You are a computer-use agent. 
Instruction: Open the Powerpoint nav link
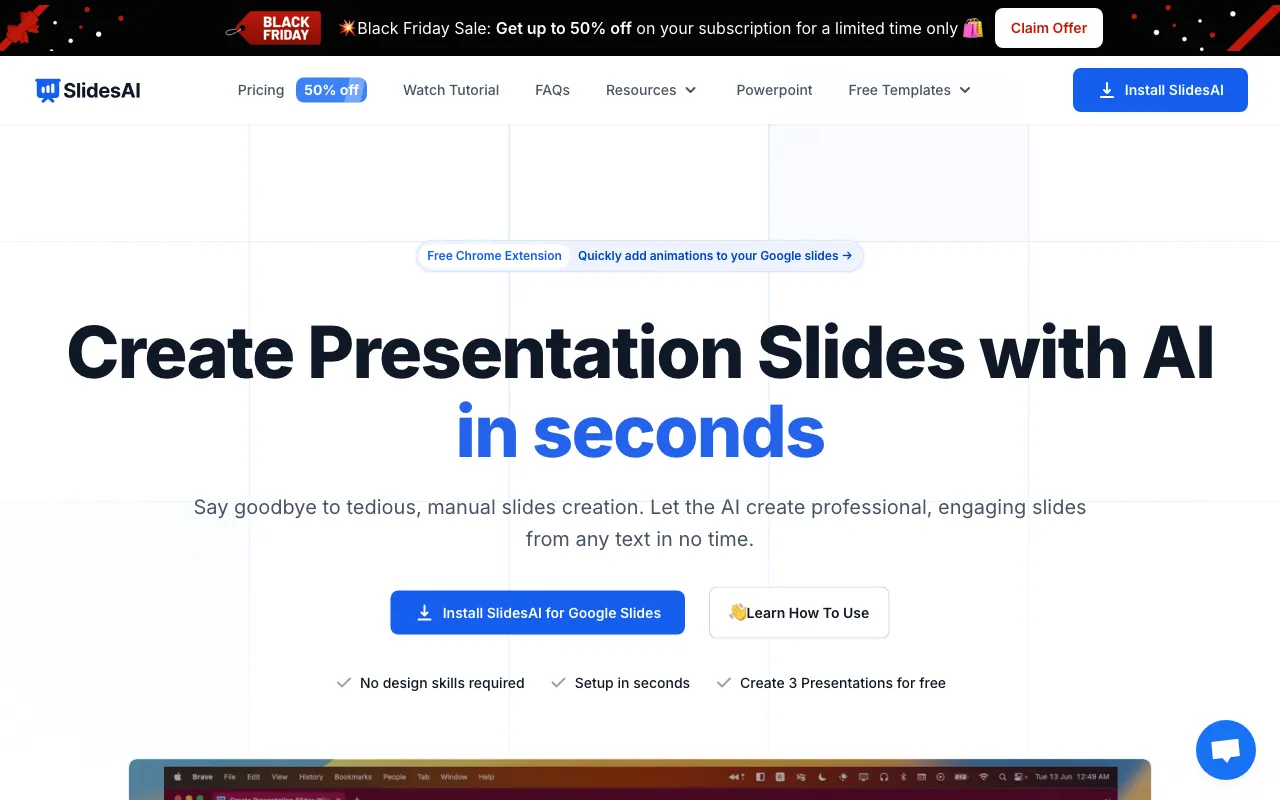click(x=774, y=90)
